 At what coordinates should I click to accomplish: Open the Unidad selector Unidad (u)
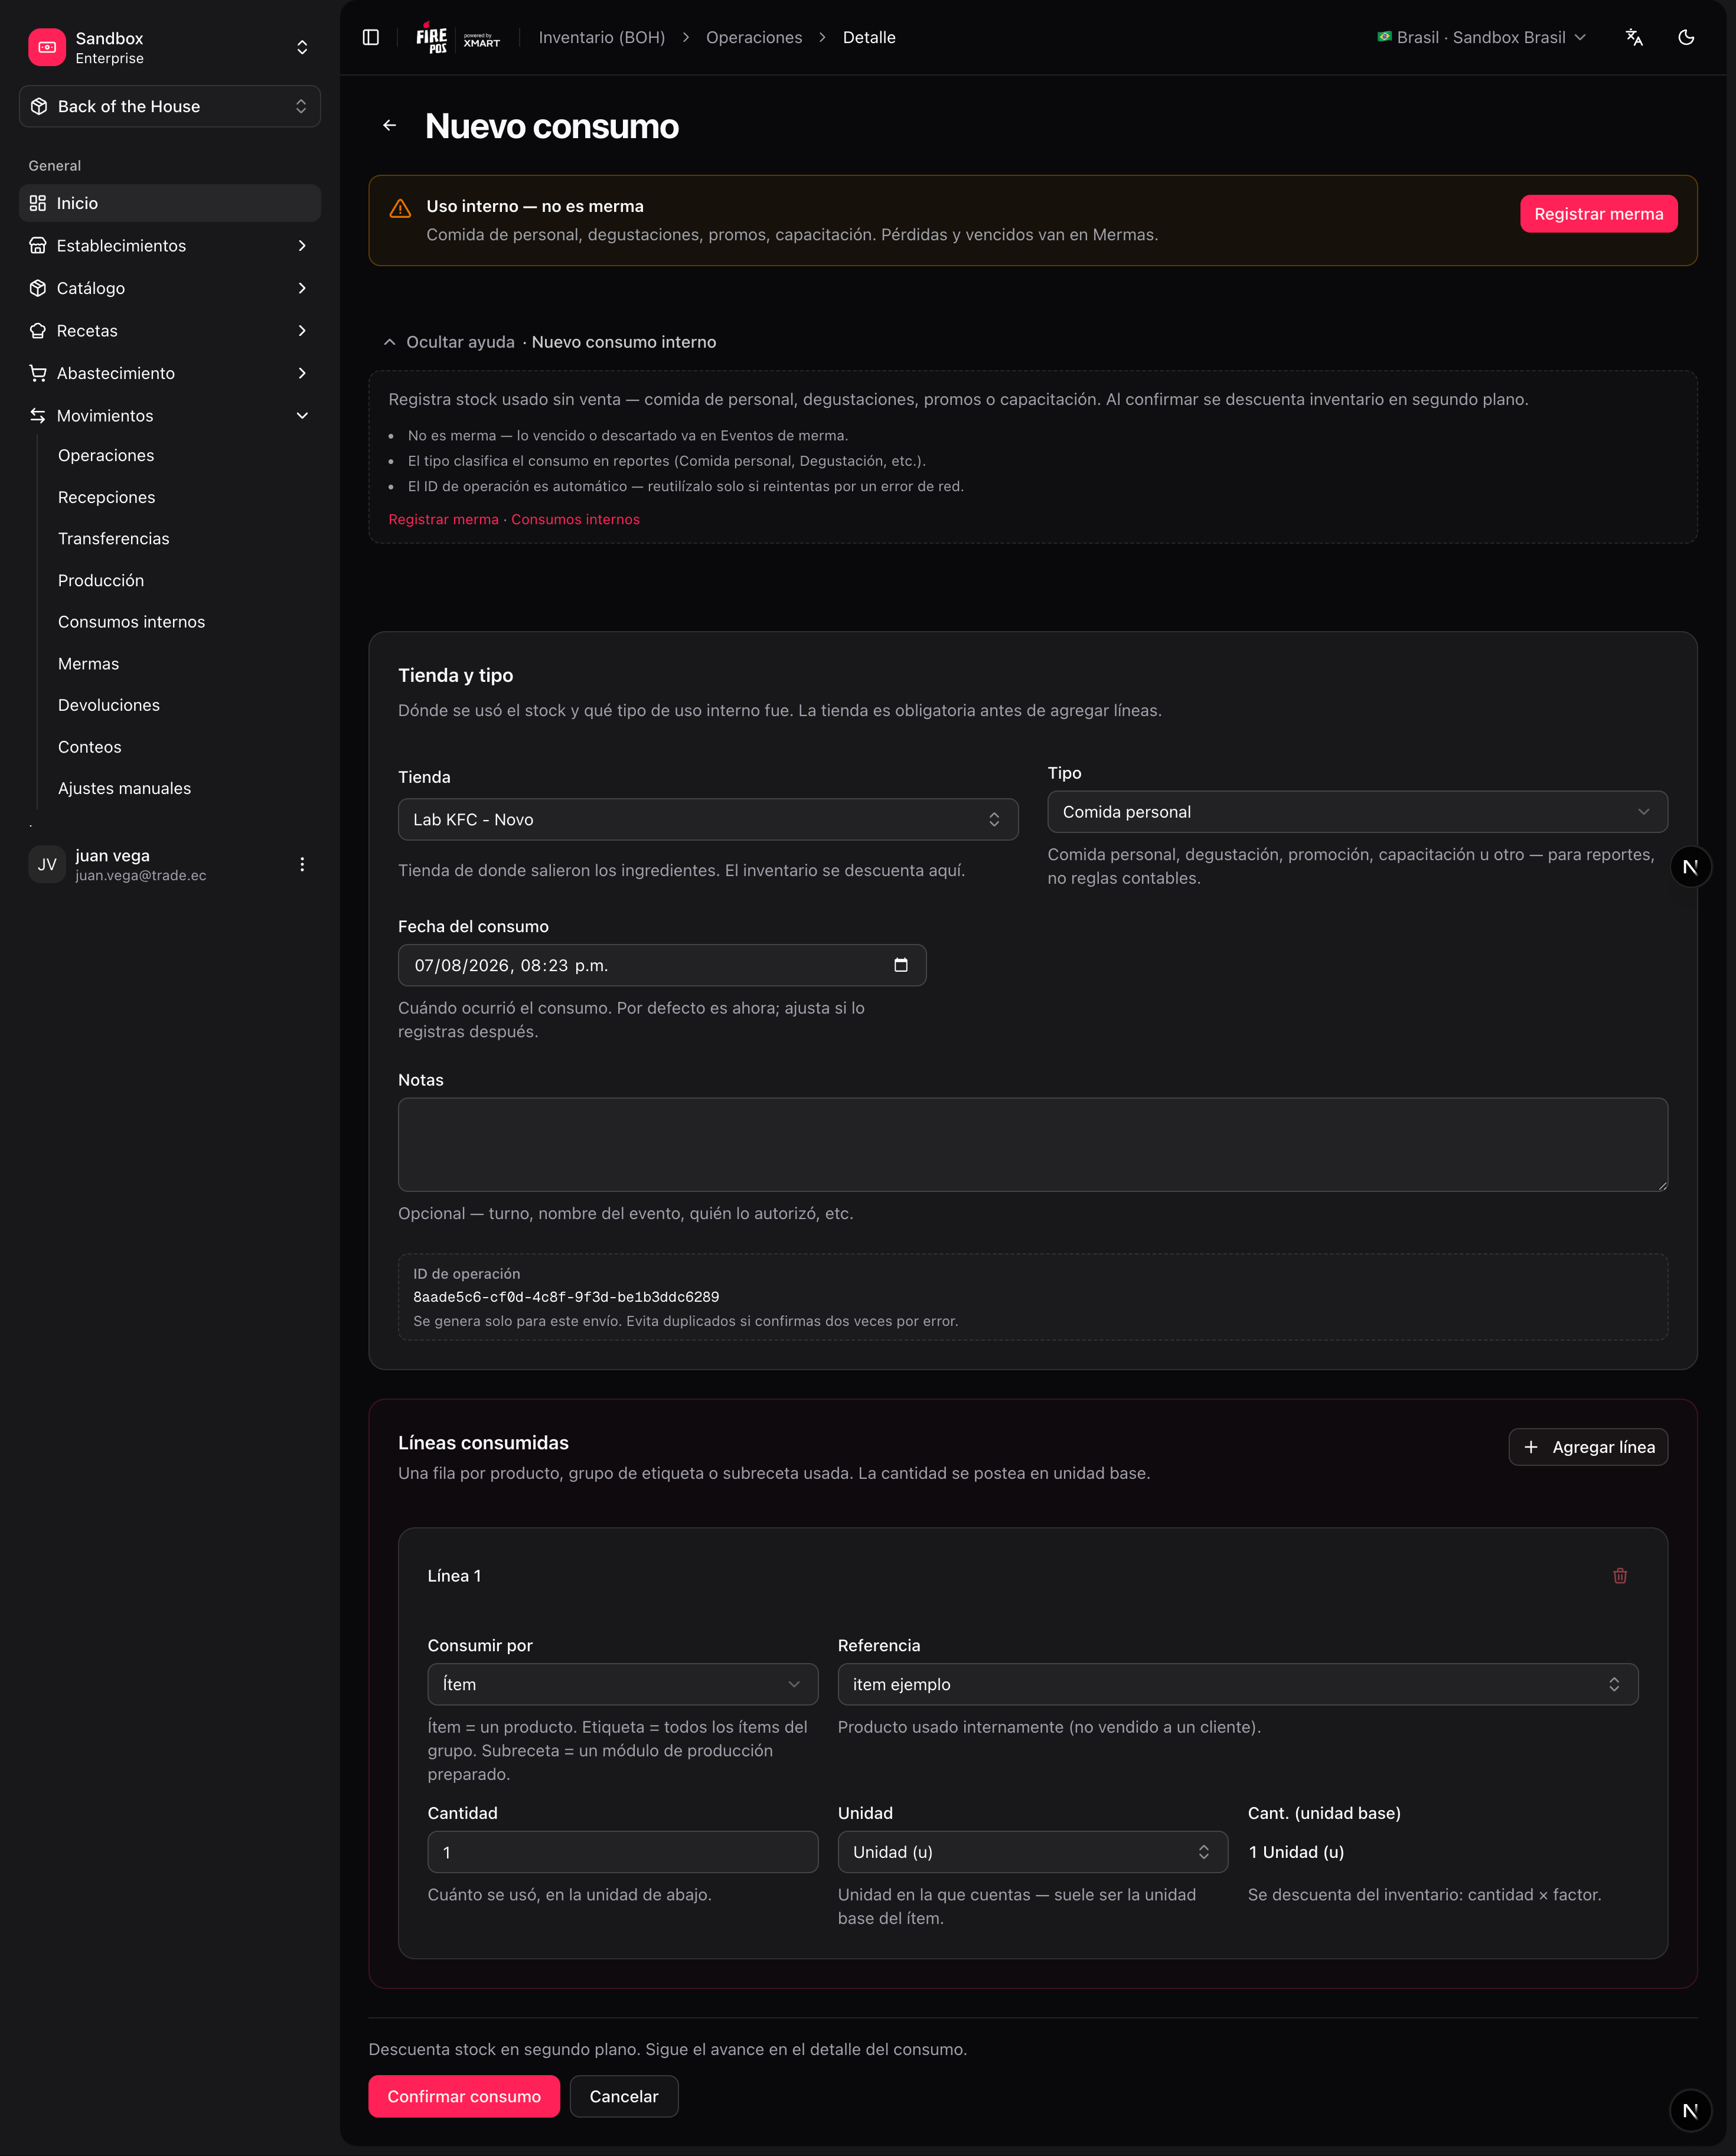click(x=1032, y=1852)
